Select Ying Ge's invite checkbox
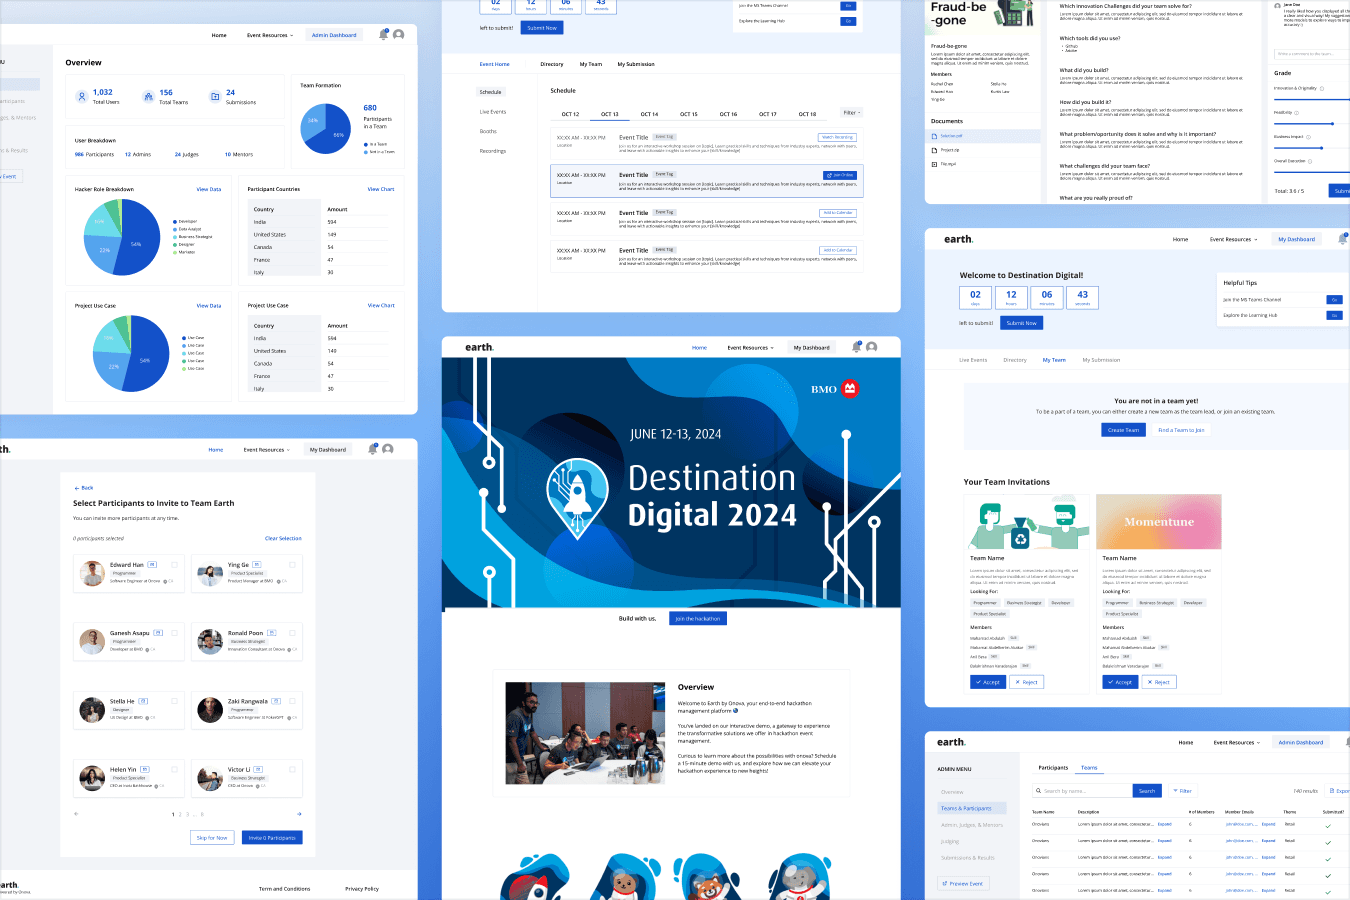The image size is (1350, 900). pos(292,565)
